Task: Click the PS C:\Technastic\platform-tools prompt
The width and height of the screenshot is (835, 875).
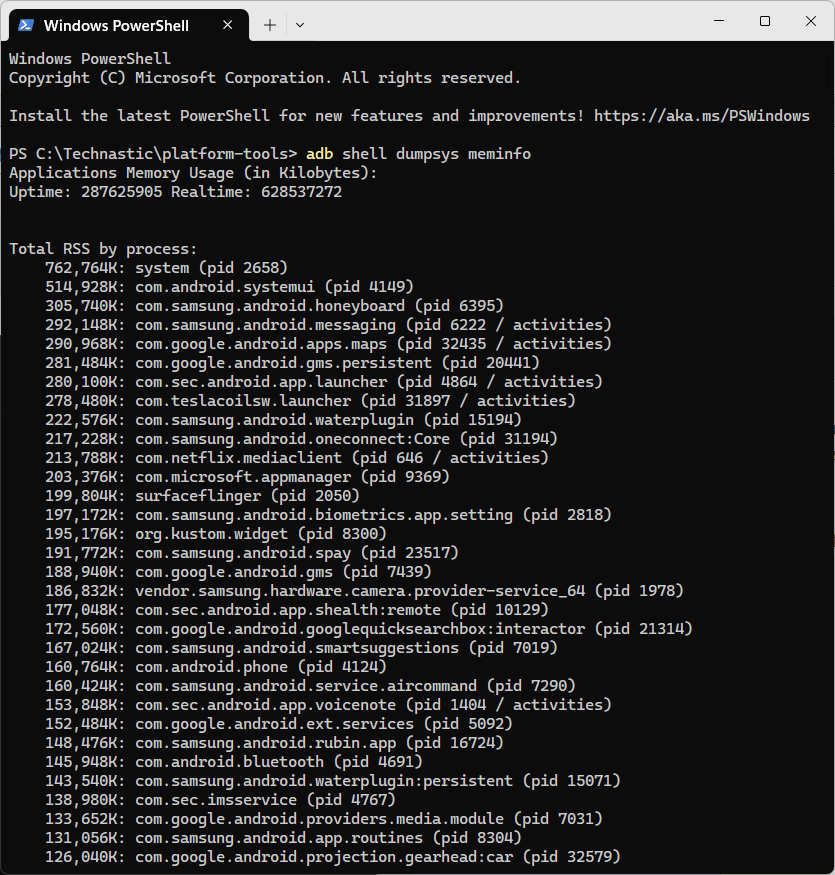Action: pos(153,154)
